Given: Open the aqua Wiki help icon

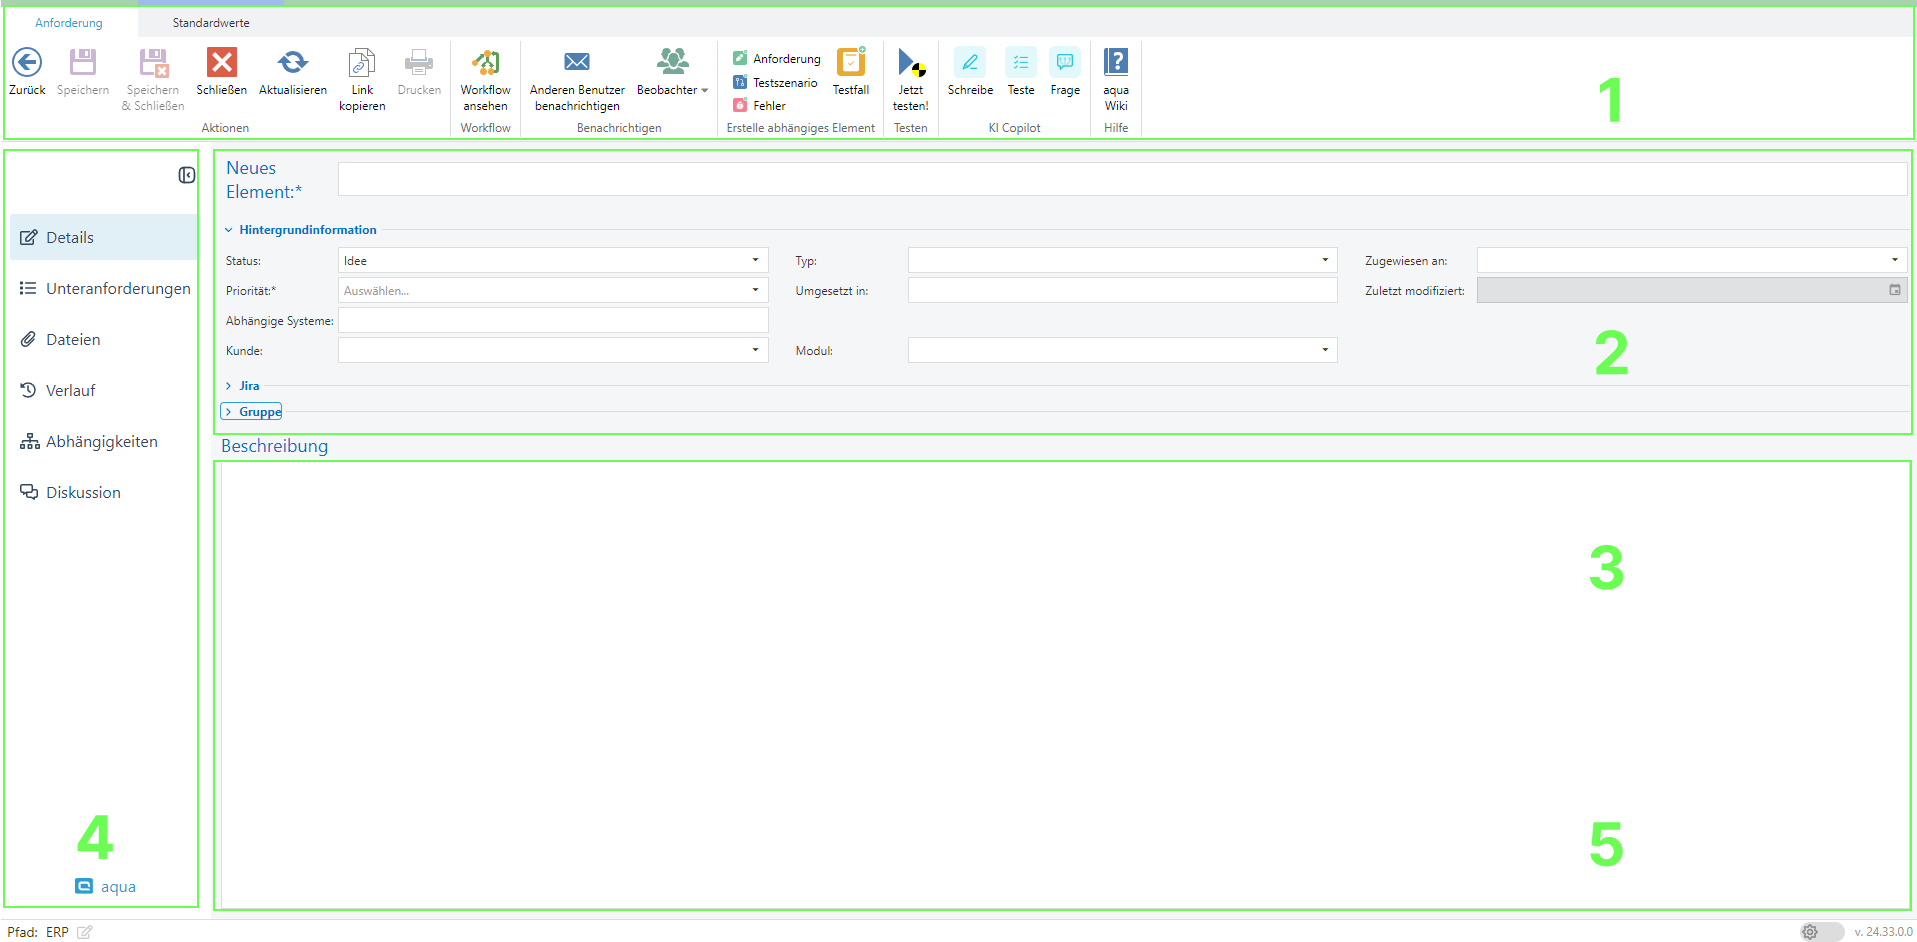Looking at the screenshot, I should click(x=1115, y=63).
